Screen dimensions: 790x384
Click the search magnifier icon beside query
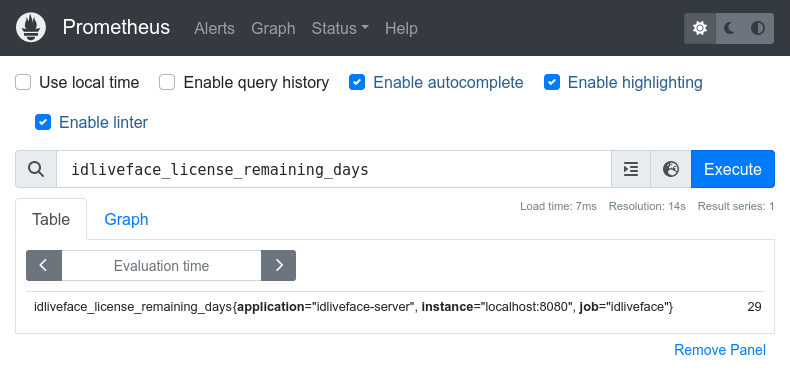(36, 169)
